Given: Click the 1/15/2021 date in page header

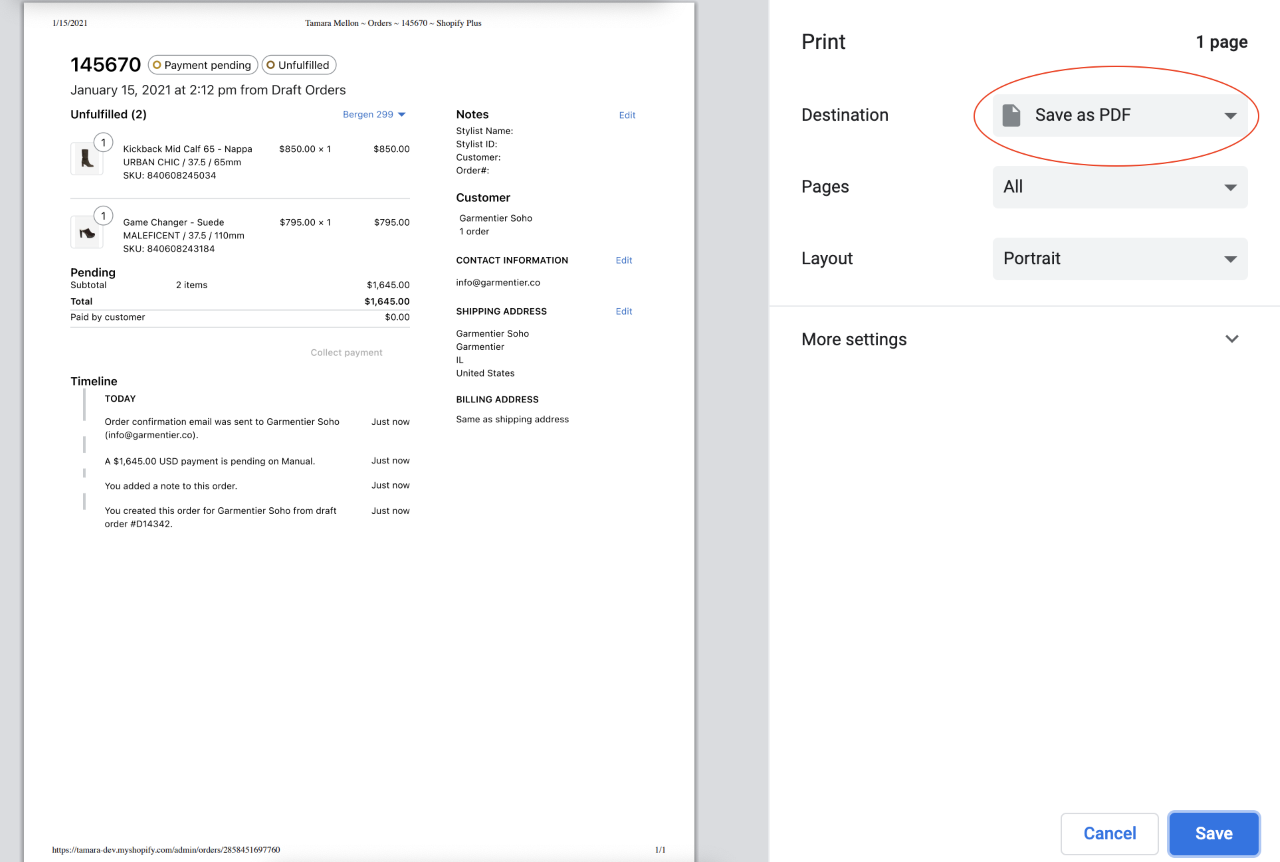Looking at the screenshot, I should [x=70, y=23].
